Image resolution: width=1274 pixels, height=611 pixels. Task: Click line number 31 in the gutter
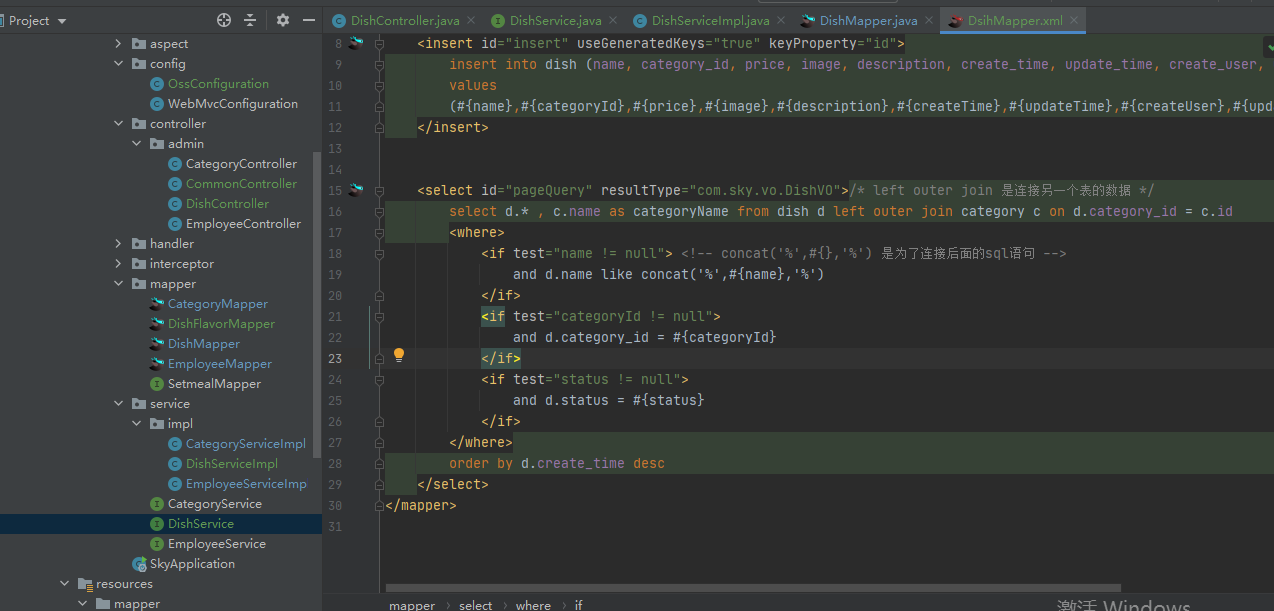[334, 527]
